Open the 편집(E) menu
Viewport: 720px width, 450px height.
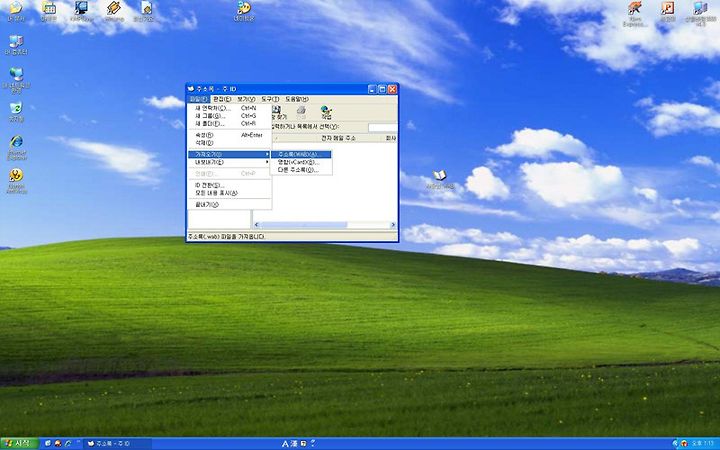click(x=222, y=99)
